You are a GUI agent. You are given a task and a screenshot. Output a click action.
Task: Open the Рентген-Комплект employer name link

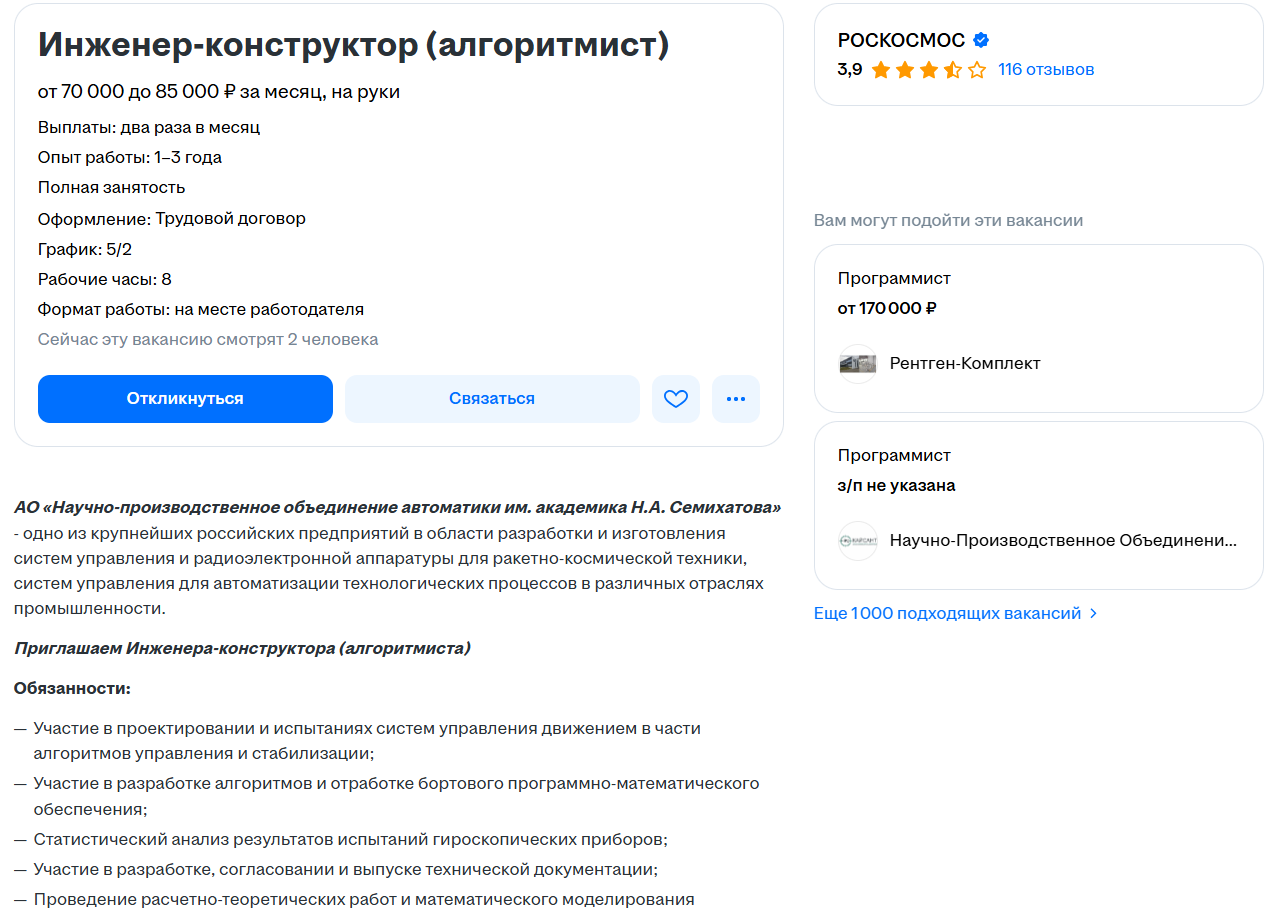965,364
